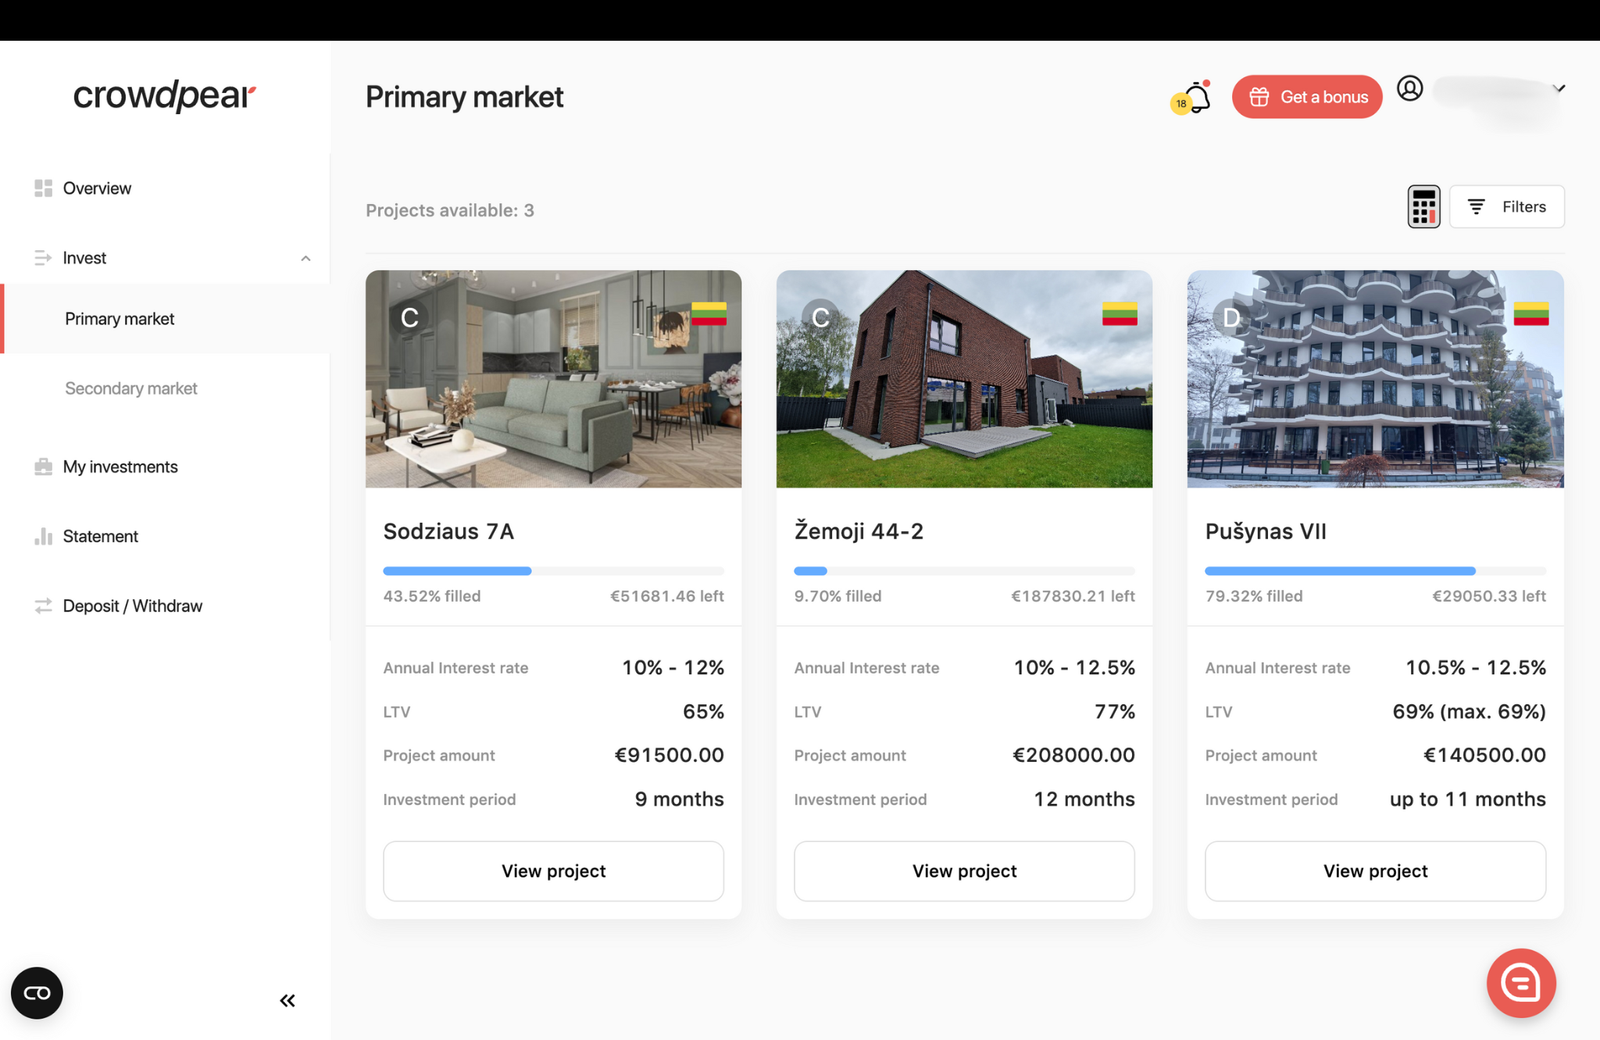1600x1040 pixels.
Task: Click the Sodziaus 7A funding progress bar
Action: point(554,571)
